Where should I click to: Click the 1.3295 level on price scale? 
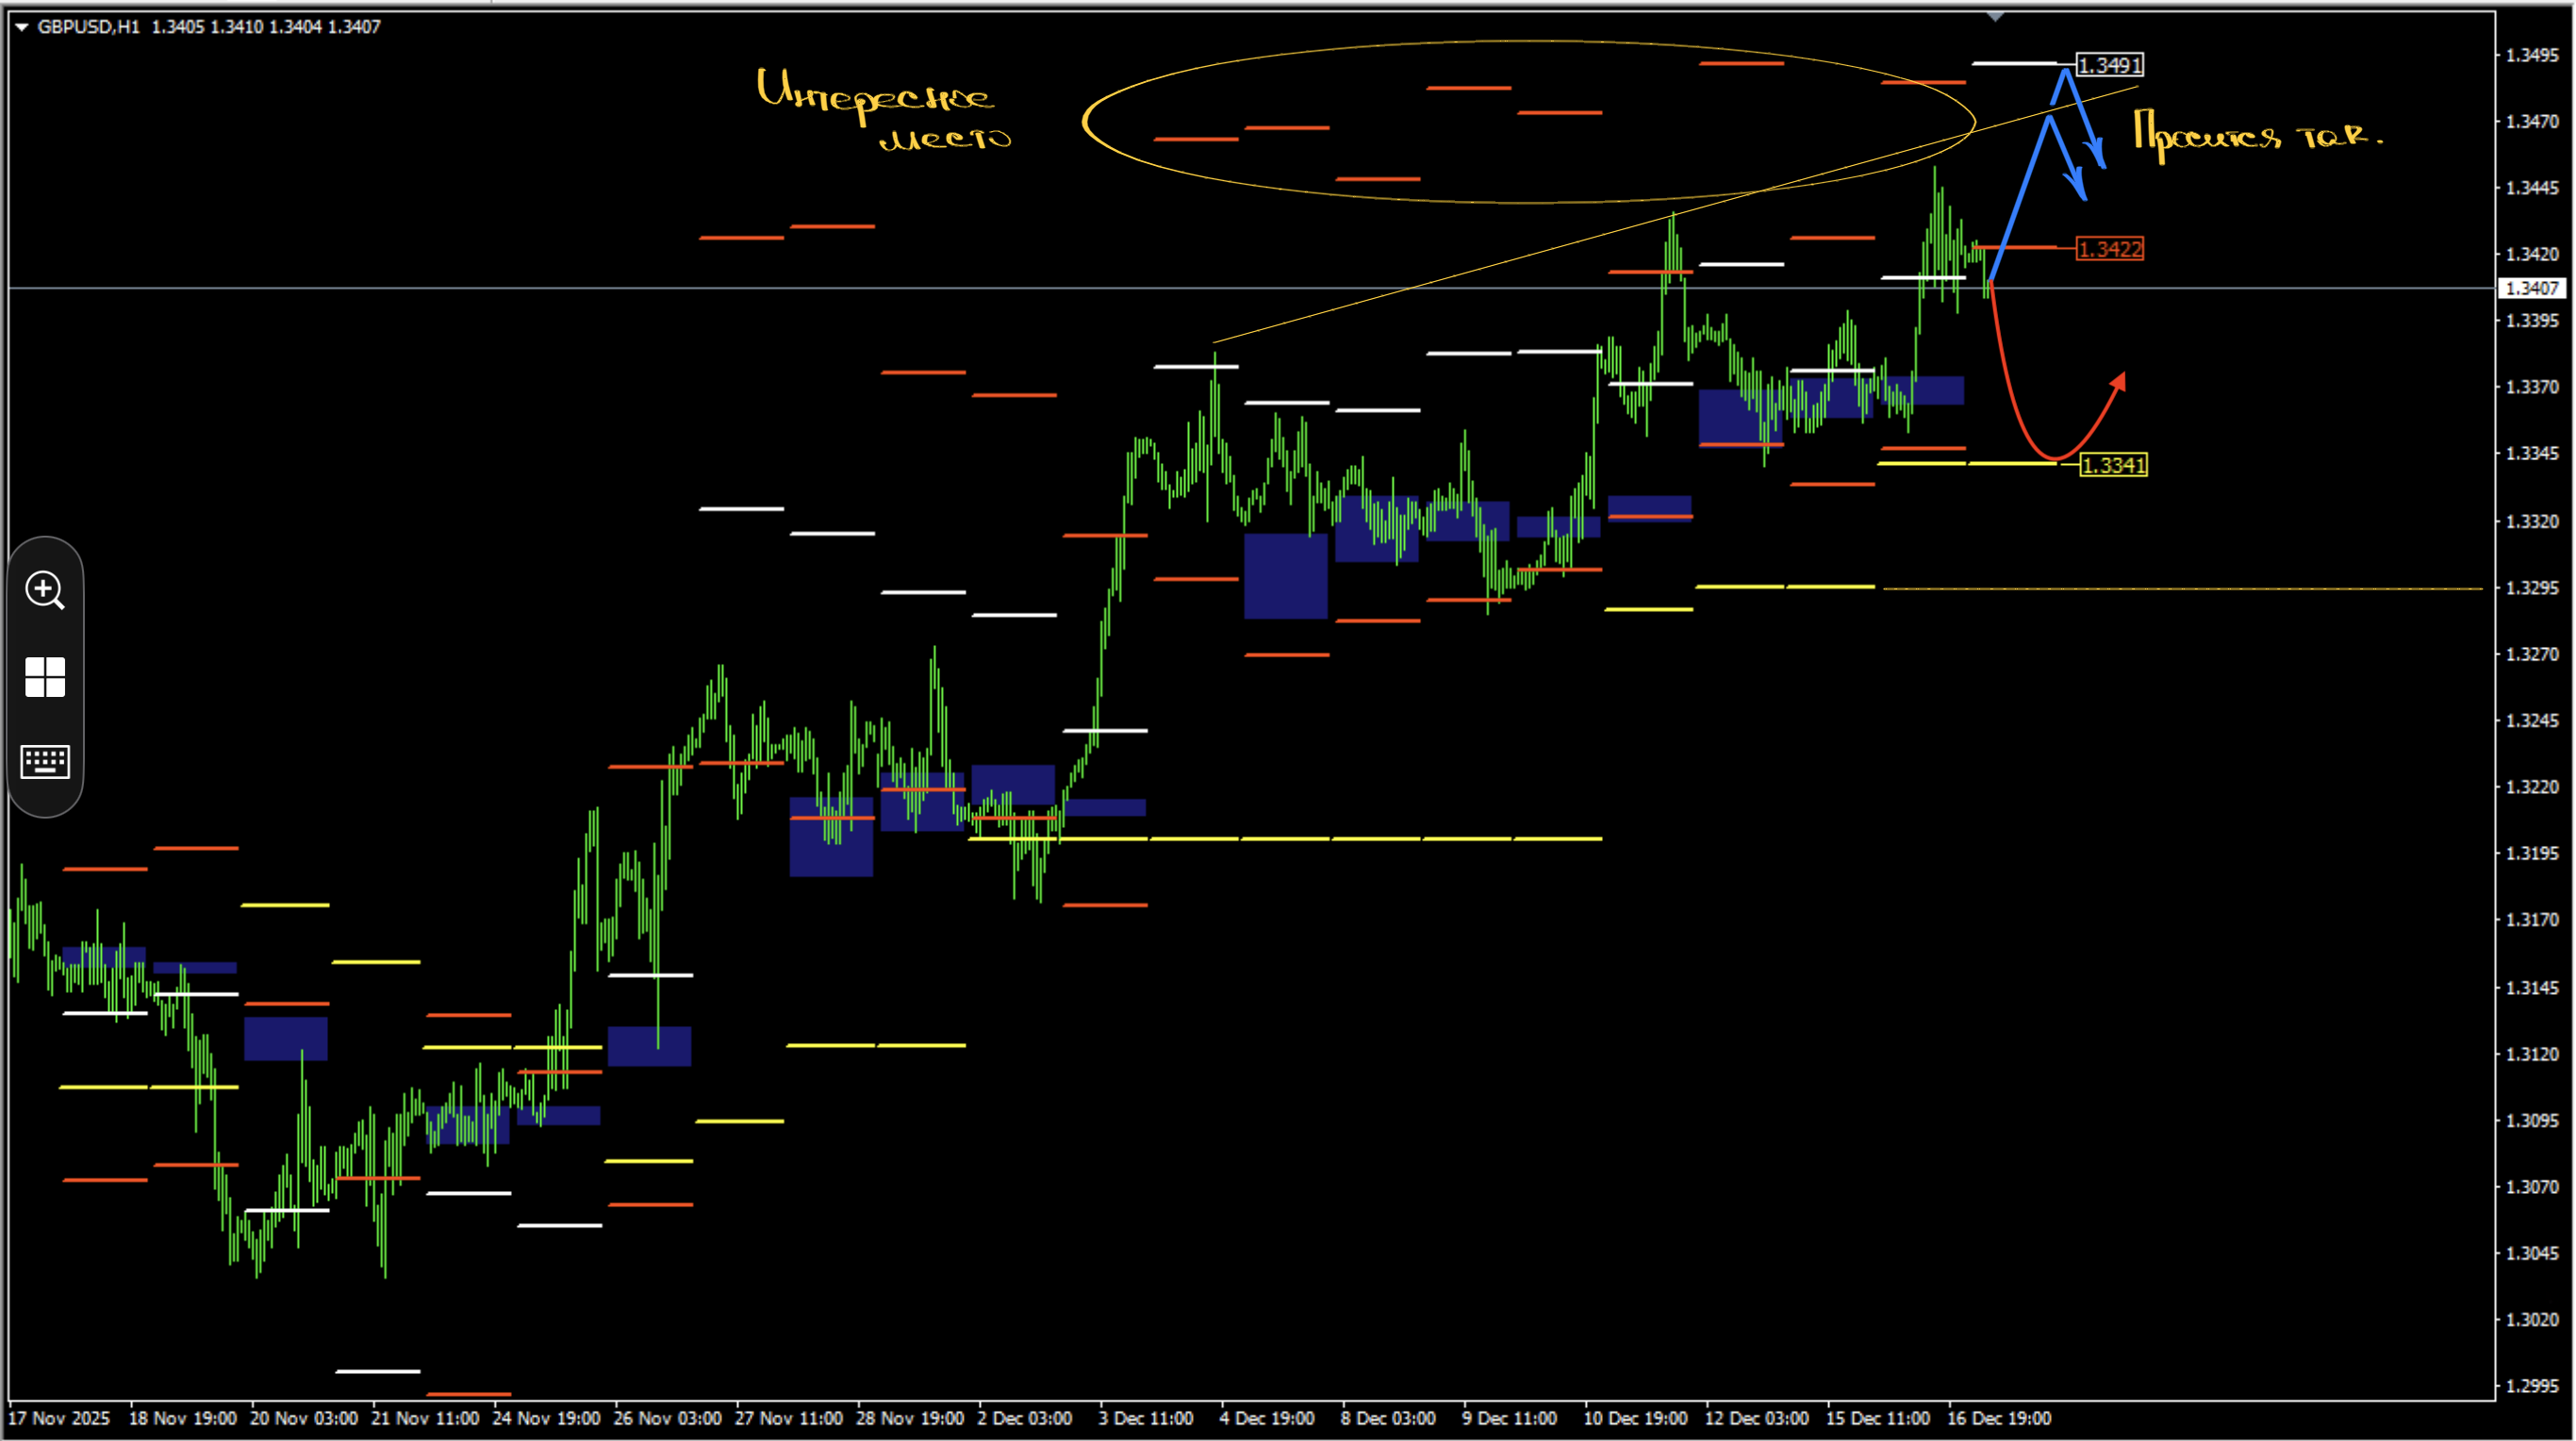pyautogui.click(x=2532, y=588)
